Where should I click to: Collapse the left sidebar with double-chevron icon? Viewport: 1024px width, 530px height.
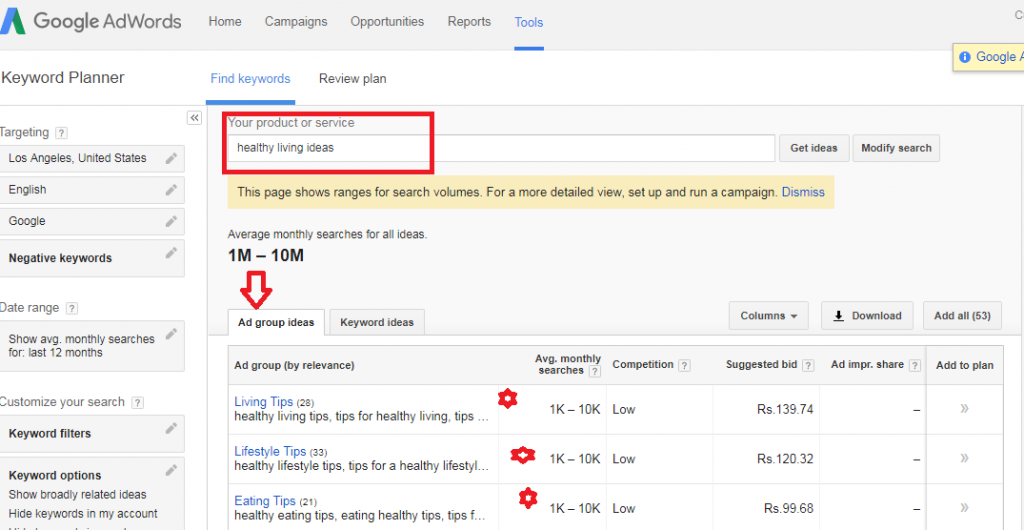(194, 117)
